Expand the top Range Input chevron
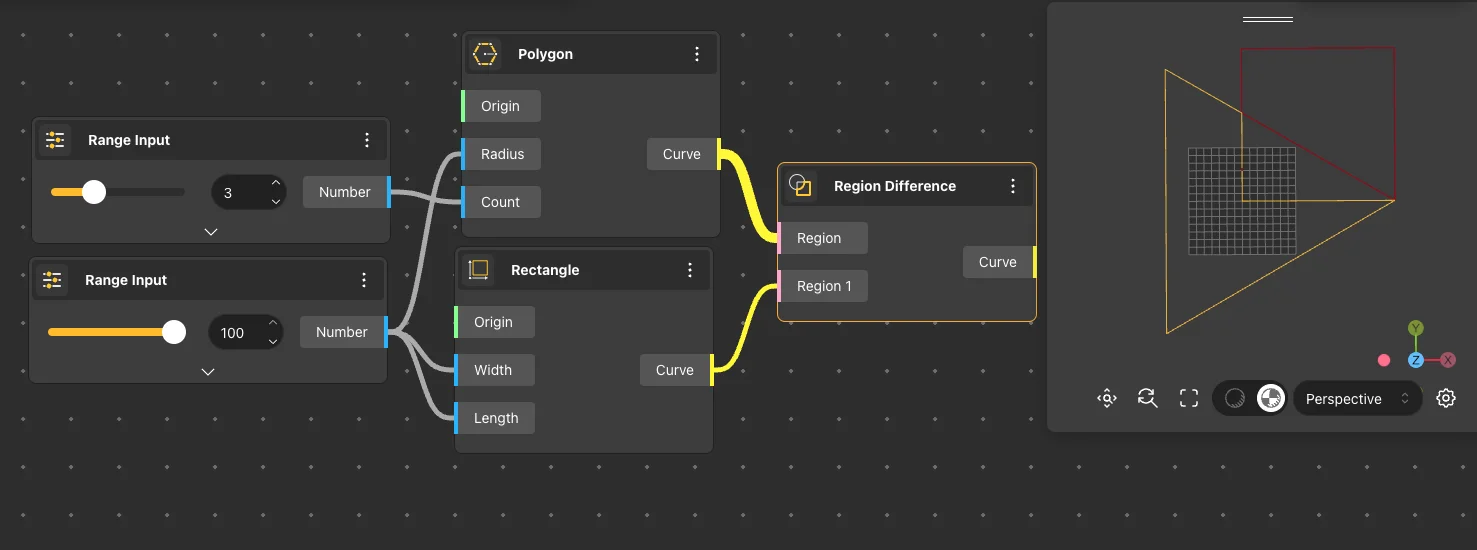The height and width of the screenshot is (550, 1477). 211,231
